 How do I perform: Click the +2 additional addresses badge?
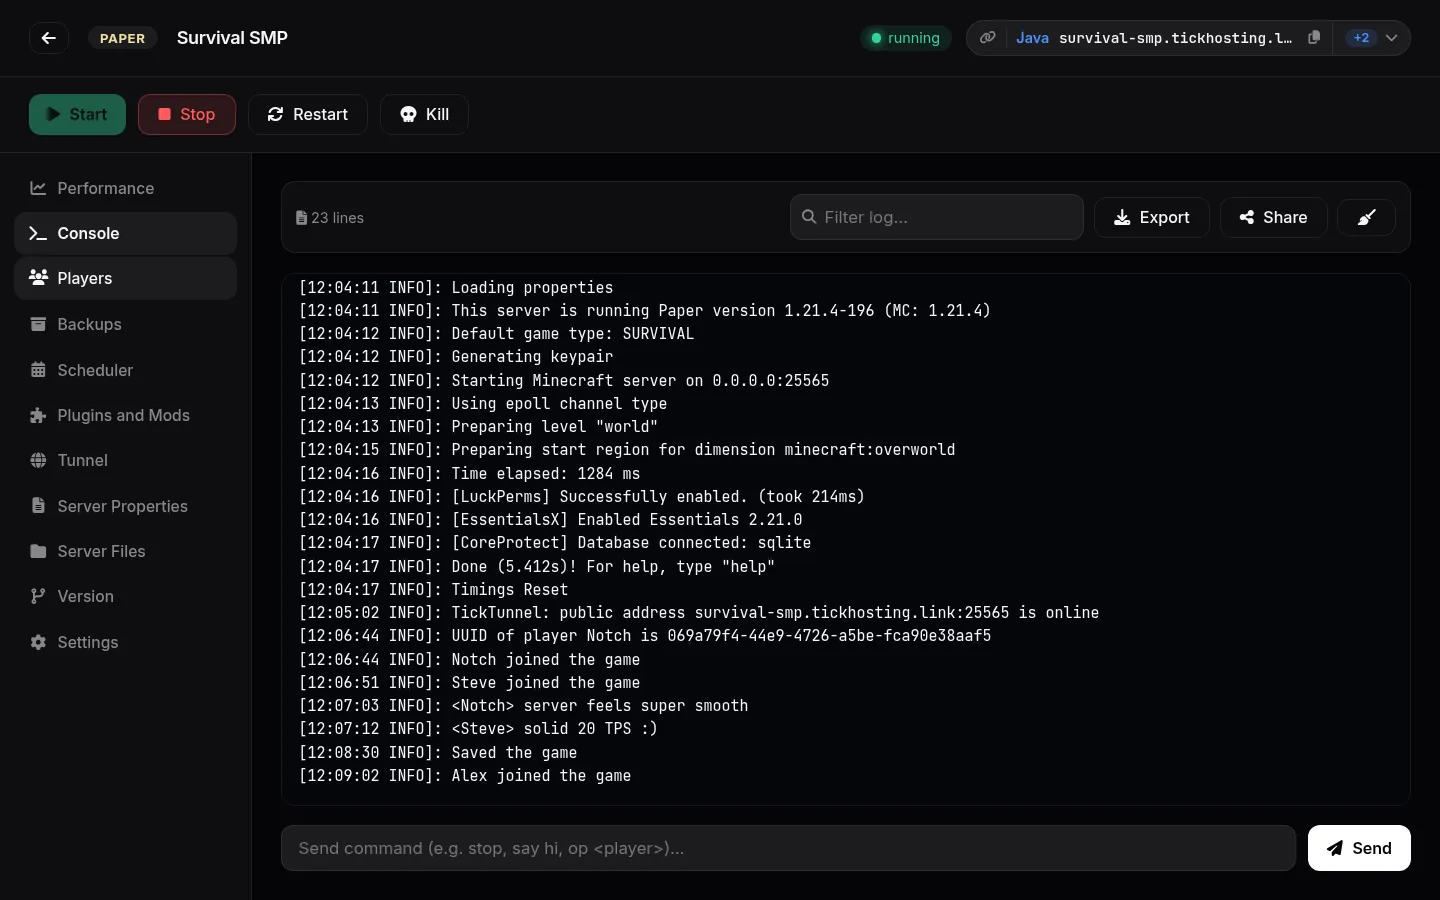[1361, 38]
